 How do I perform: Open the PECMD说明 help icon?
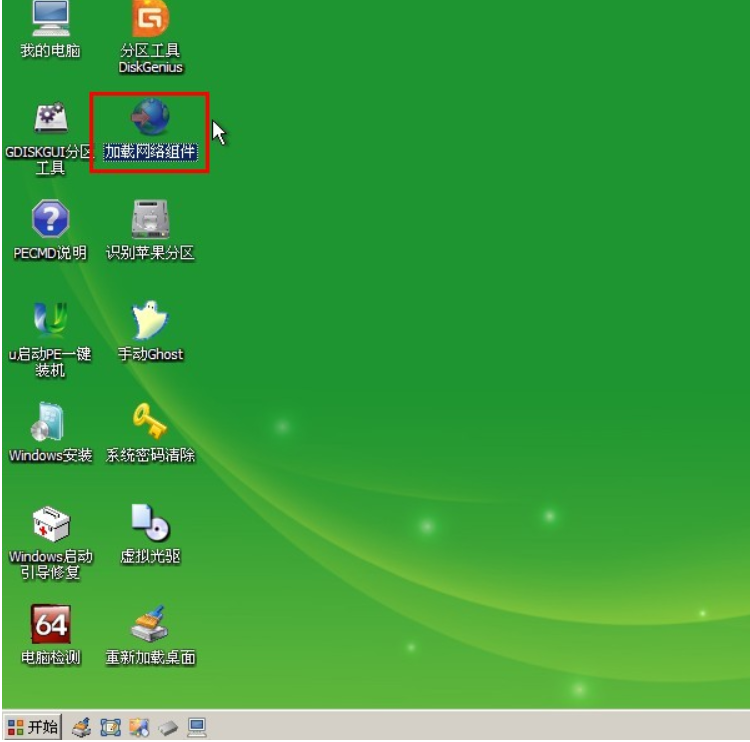pos(50,219)
